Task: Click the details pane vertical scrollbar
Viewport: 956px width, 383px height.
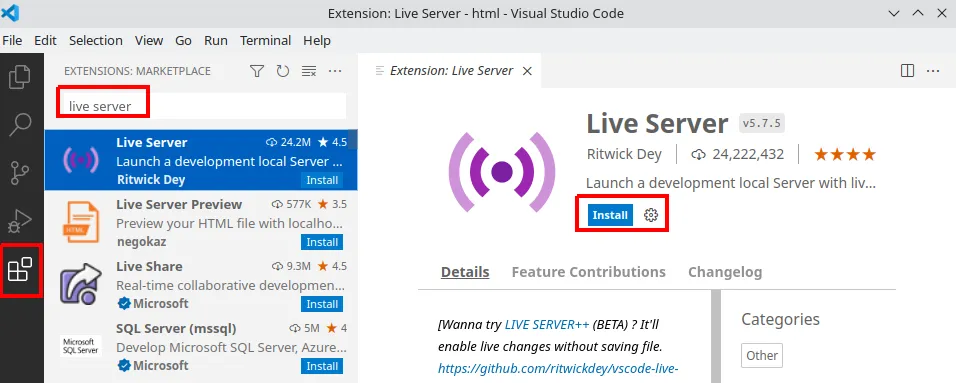Action: click(x=716, y=336)
